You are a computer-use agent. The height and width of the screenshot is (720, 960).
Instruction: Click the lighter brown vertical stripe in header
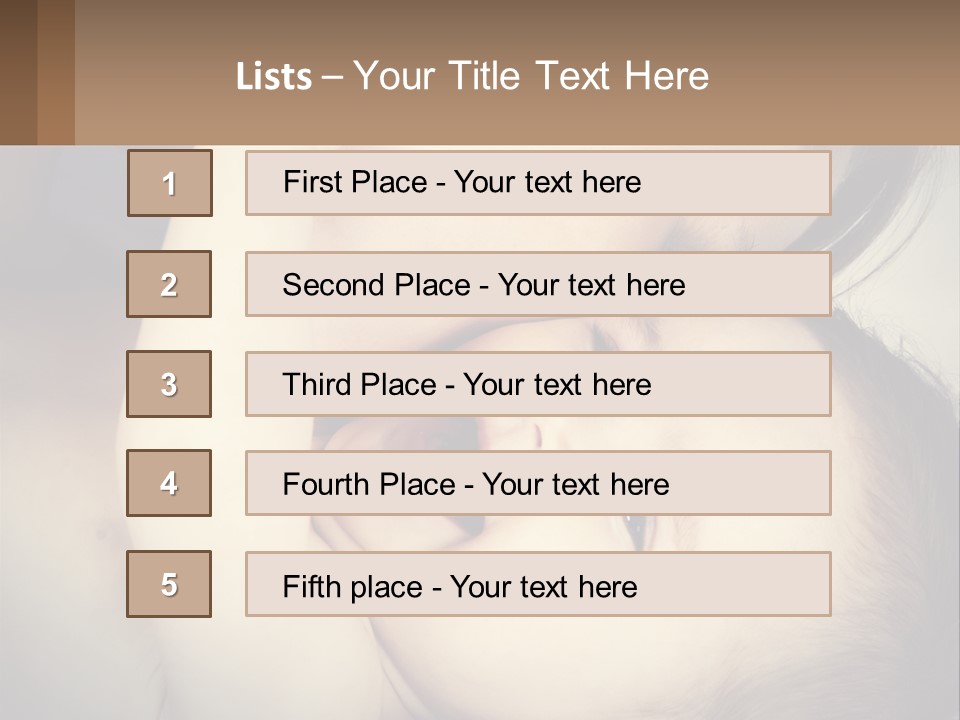coord(55,72)
